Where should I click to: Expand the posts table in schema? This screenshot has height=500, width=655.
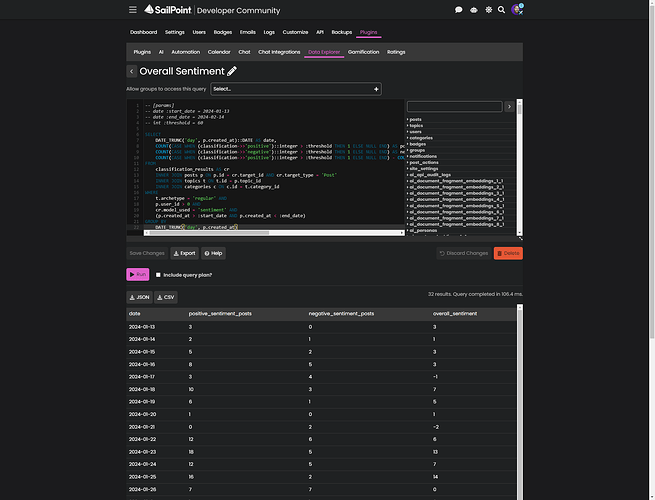(x=415, y=119)
